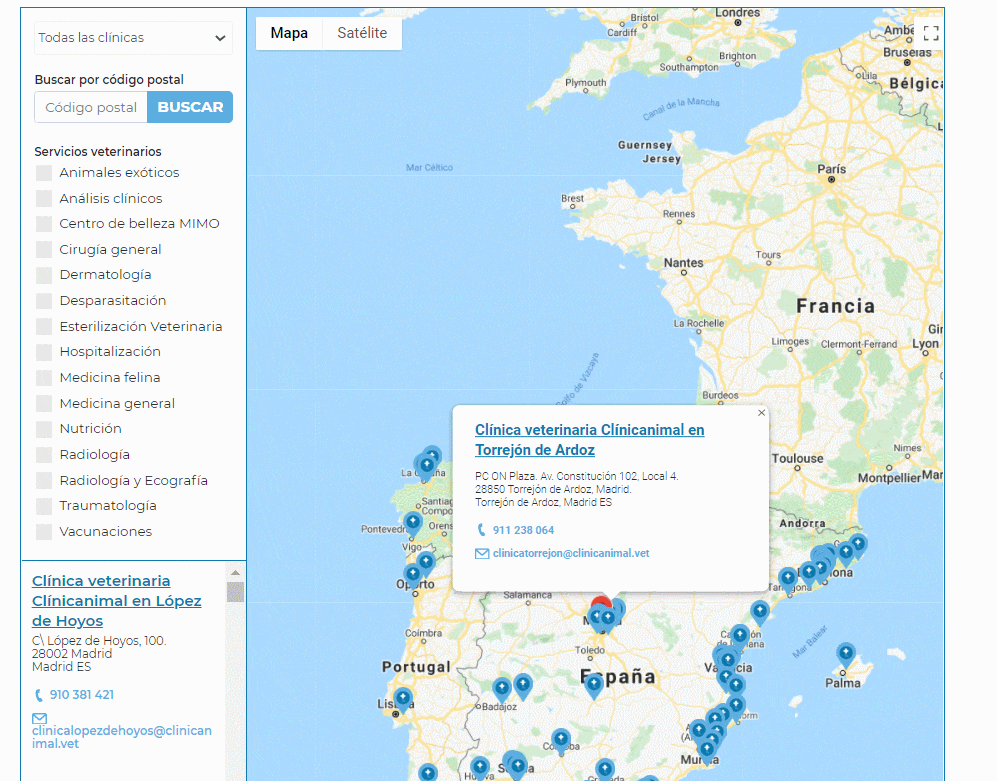
Task: Click the BUSCAR button
Action: 190,107
